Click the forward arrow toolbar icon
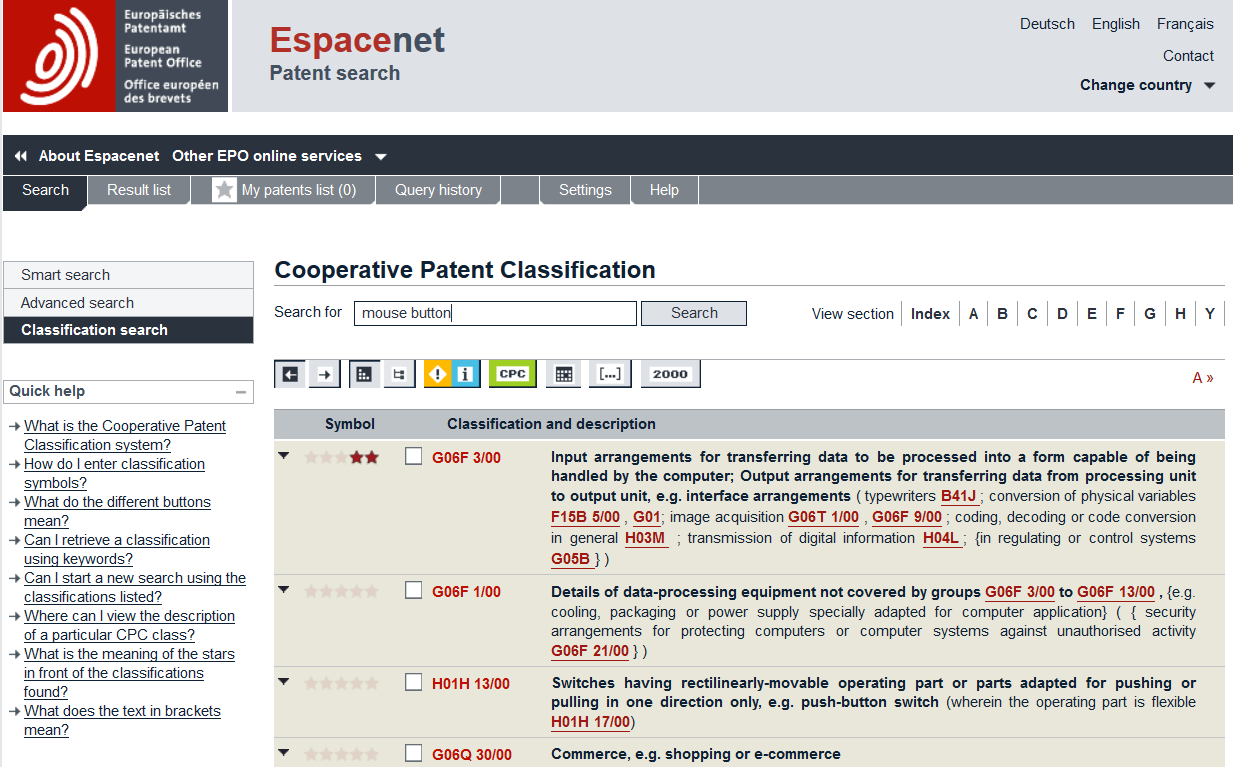This screenshot has height=767, width=1233. pyautogui.click(x=324, y=374)
